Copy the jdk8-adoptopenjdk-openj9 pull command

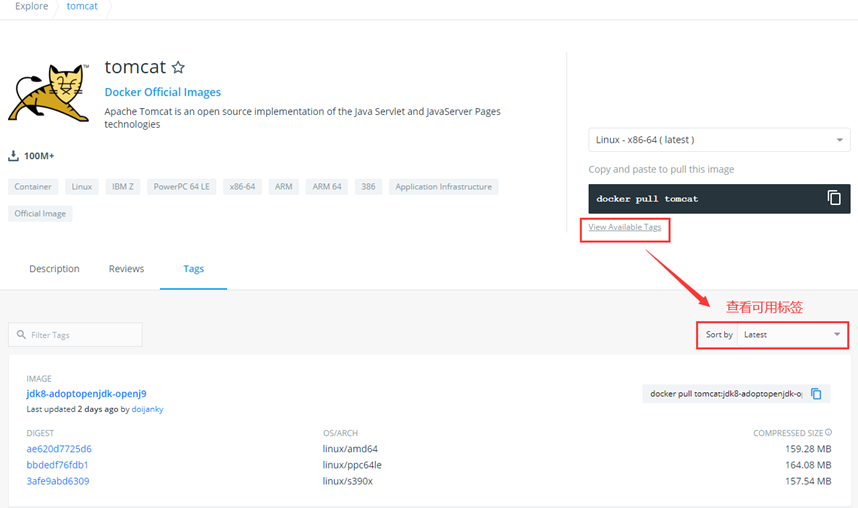tap(816, 394)
